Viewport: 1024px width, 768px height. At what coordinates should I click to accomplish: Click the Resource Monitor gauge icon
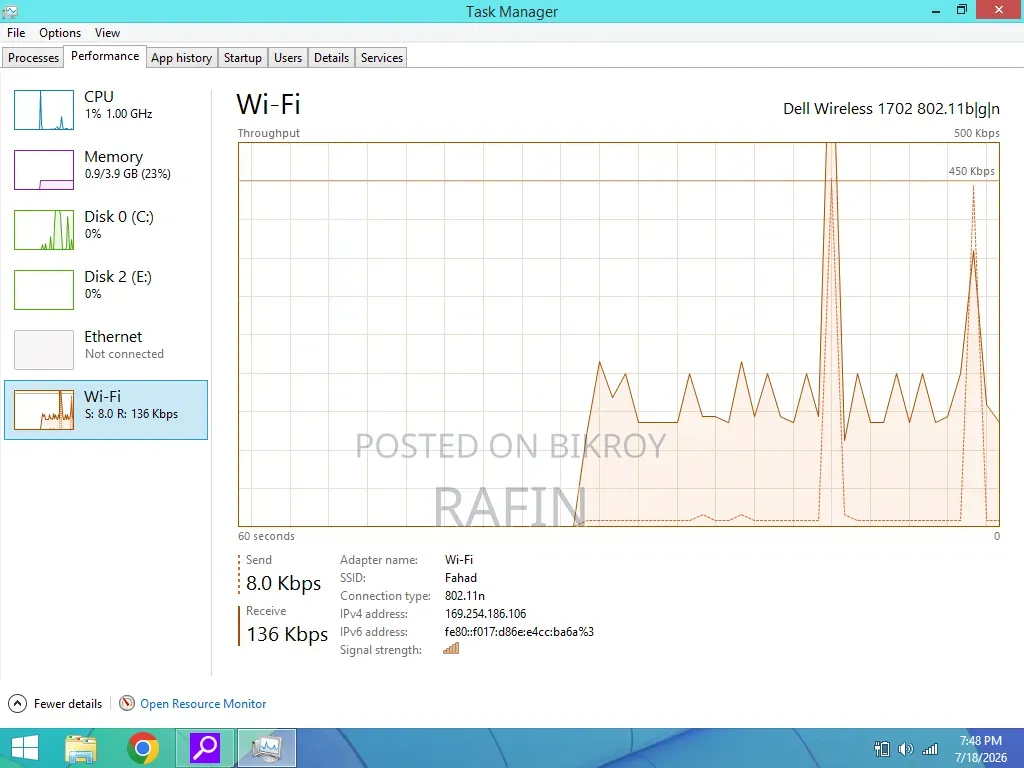[x=127, y=703]
